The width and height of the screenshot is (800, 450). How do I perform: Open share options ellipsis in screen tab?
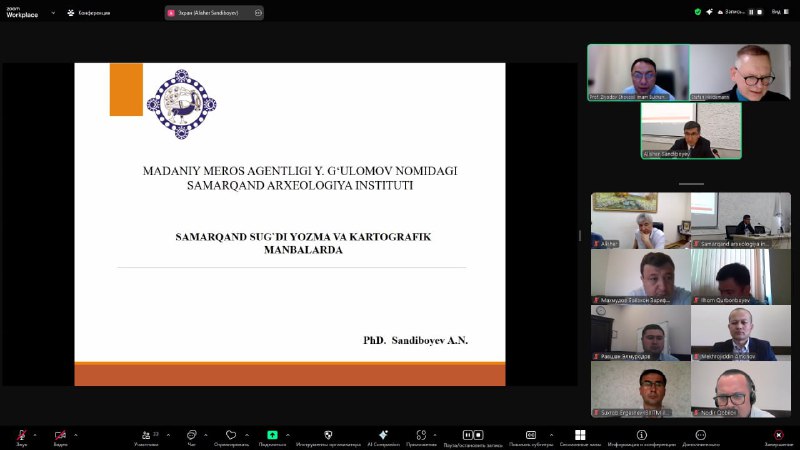point(258,13)
